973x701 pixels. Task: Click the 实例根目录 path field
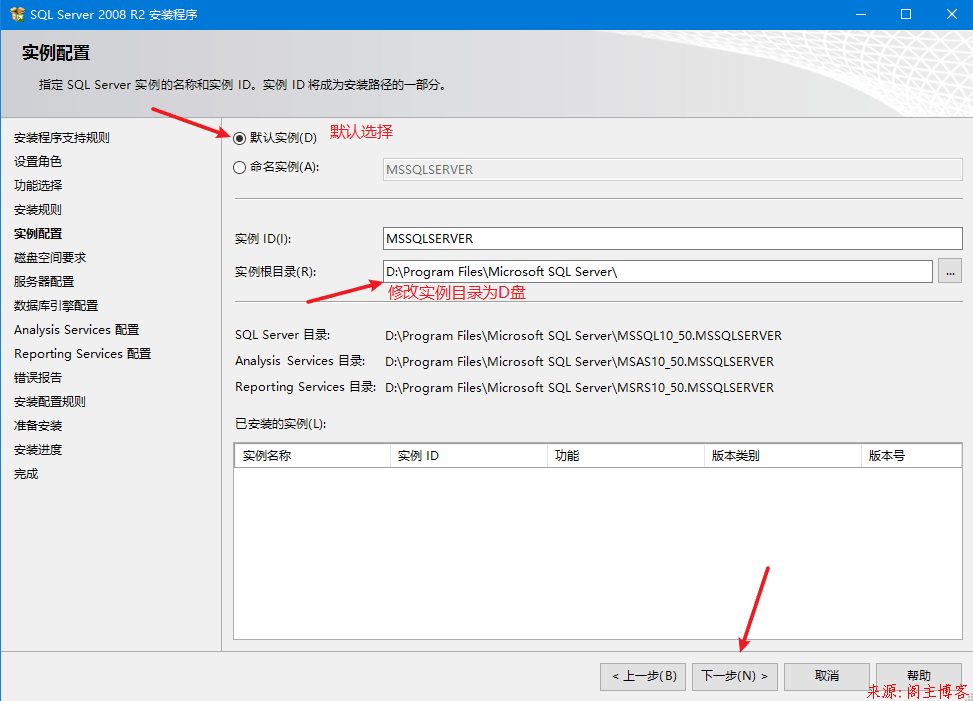[x=658, y=271]
